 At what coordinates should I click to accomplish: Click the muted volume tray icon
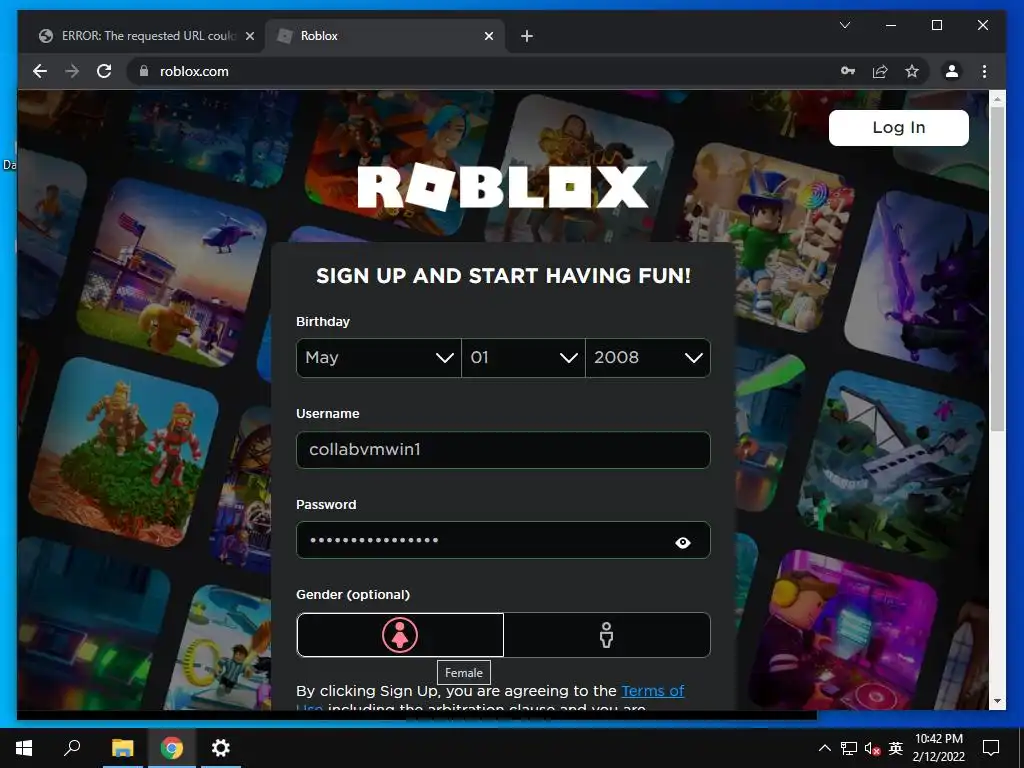tap(872, 748)
